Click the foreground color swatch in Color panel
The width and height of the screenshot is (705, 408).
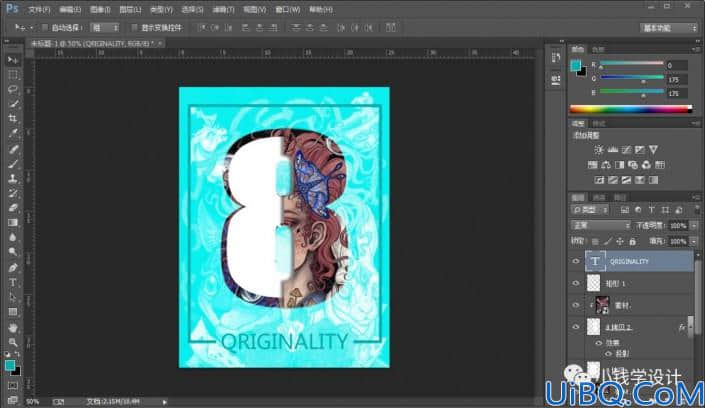(x=576, y=65)
